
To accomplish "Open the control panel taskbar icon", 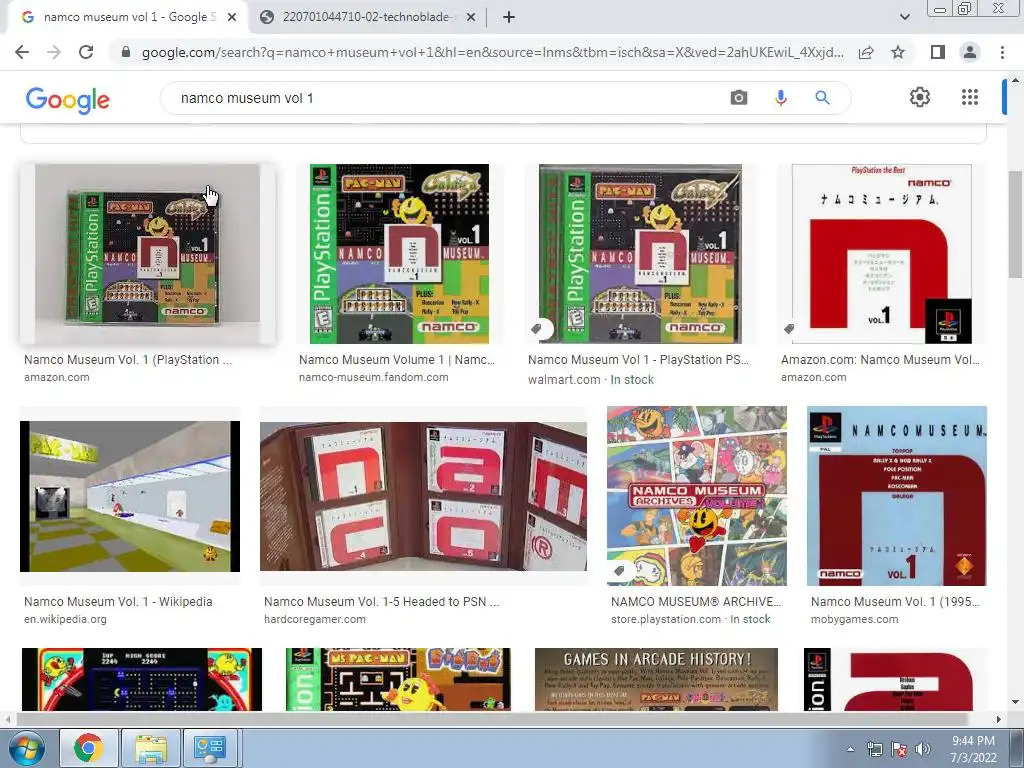I will tap(210, 748).
